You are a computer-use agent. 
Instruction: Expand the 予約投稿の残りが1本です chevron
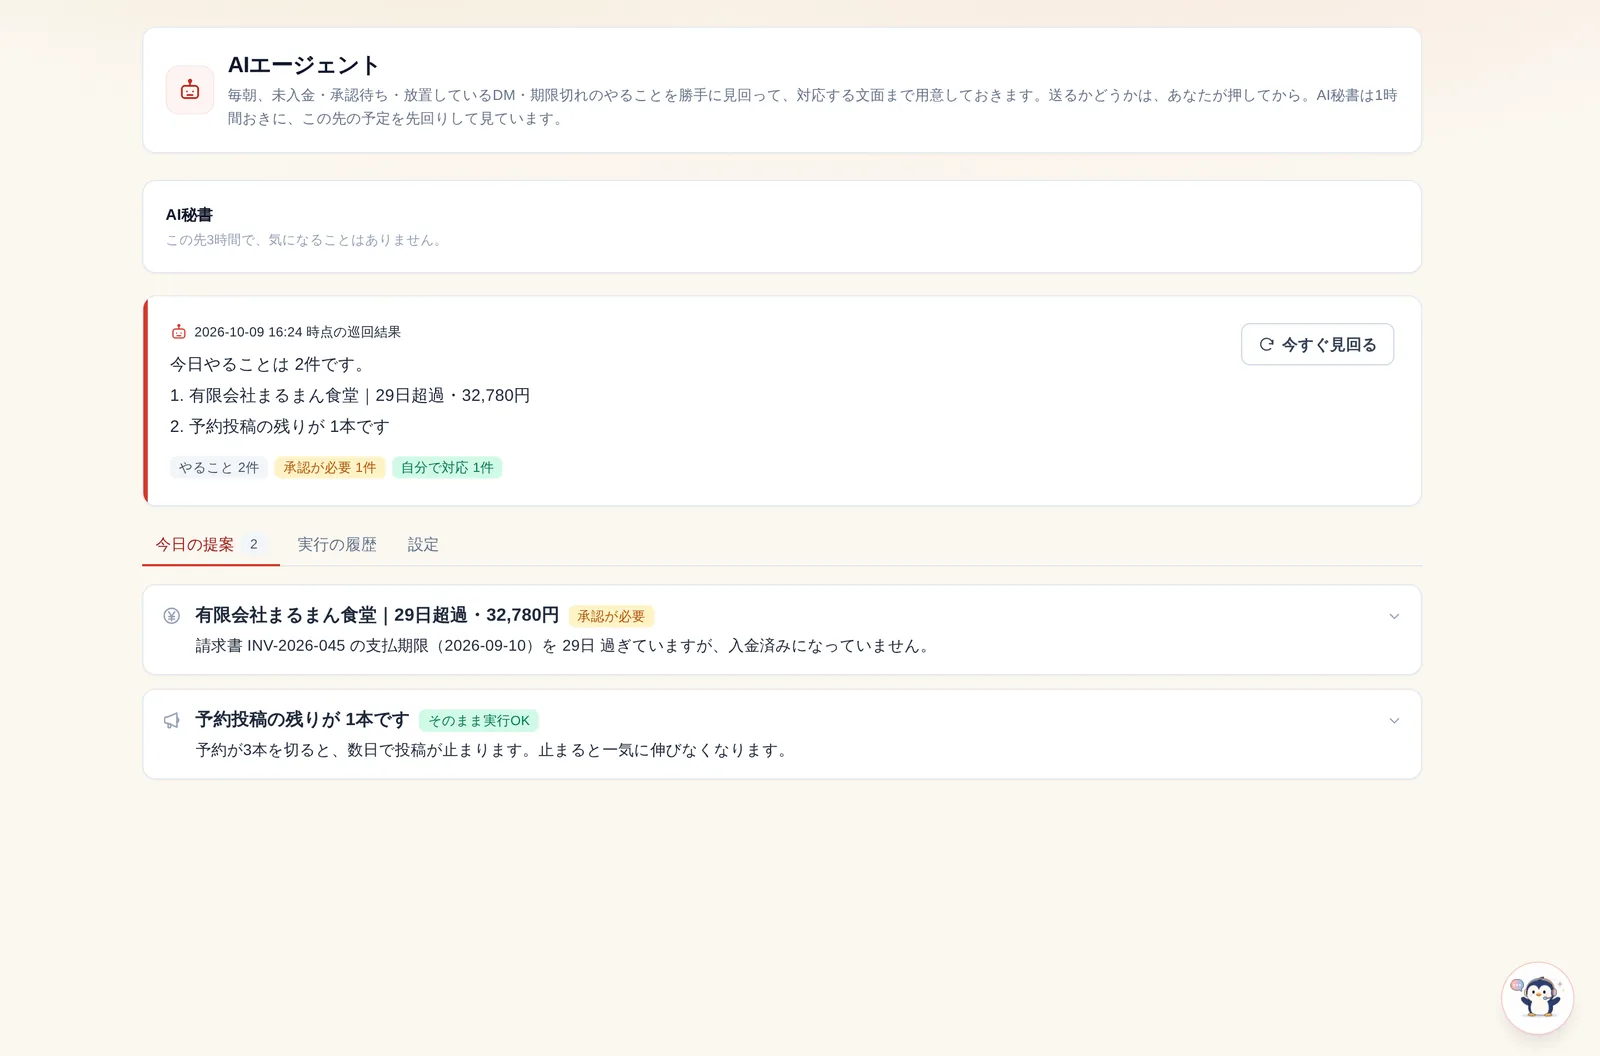(x=1394, y=720)
